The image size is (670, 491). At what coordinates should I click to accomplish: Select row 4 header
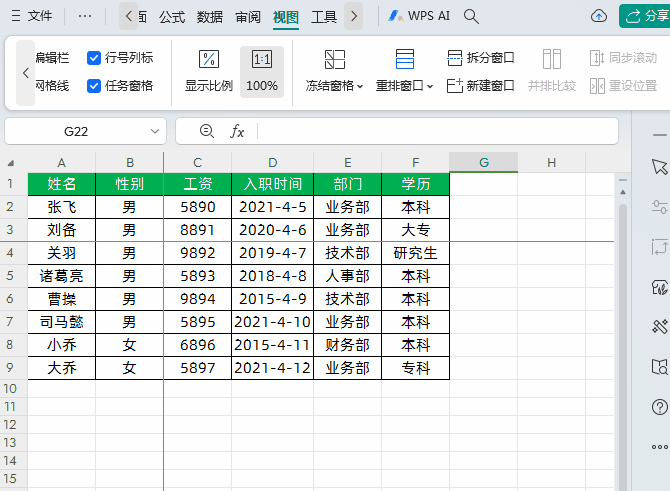pyautogui.click(x=10, y=253)
